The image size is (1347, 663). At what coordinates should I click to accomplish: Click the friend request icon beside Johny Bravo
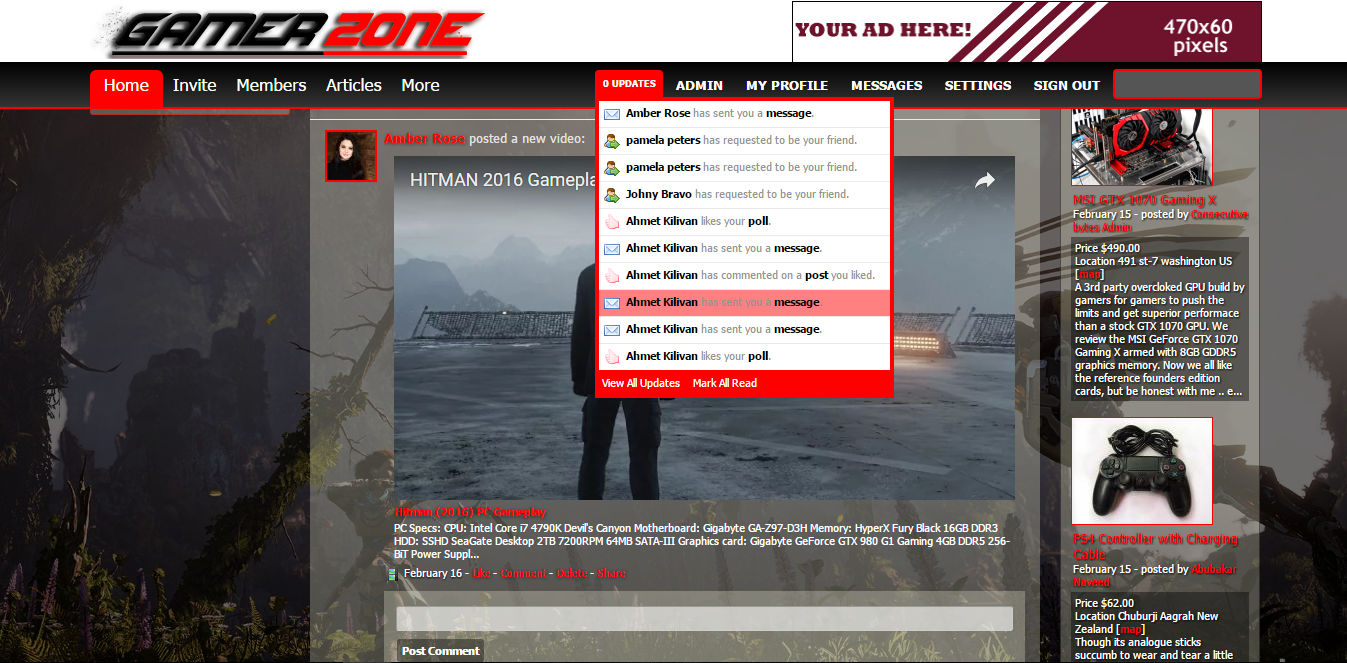[x=612, y=195]
